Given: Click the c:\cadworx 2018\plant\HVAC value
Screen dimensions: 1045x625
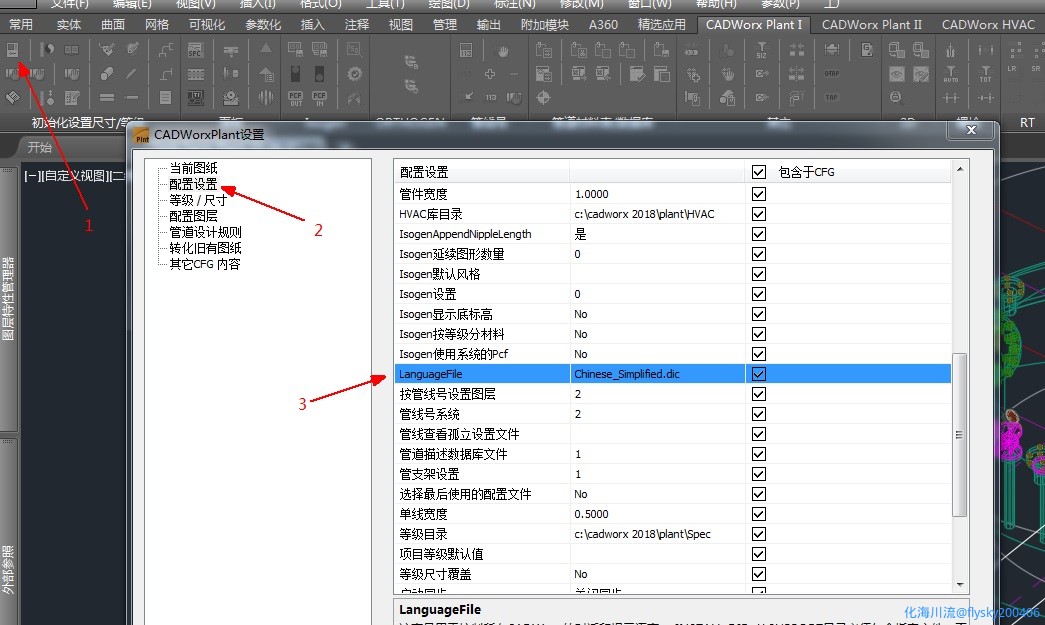Looking at the screenshot, I should coord(657,214).
